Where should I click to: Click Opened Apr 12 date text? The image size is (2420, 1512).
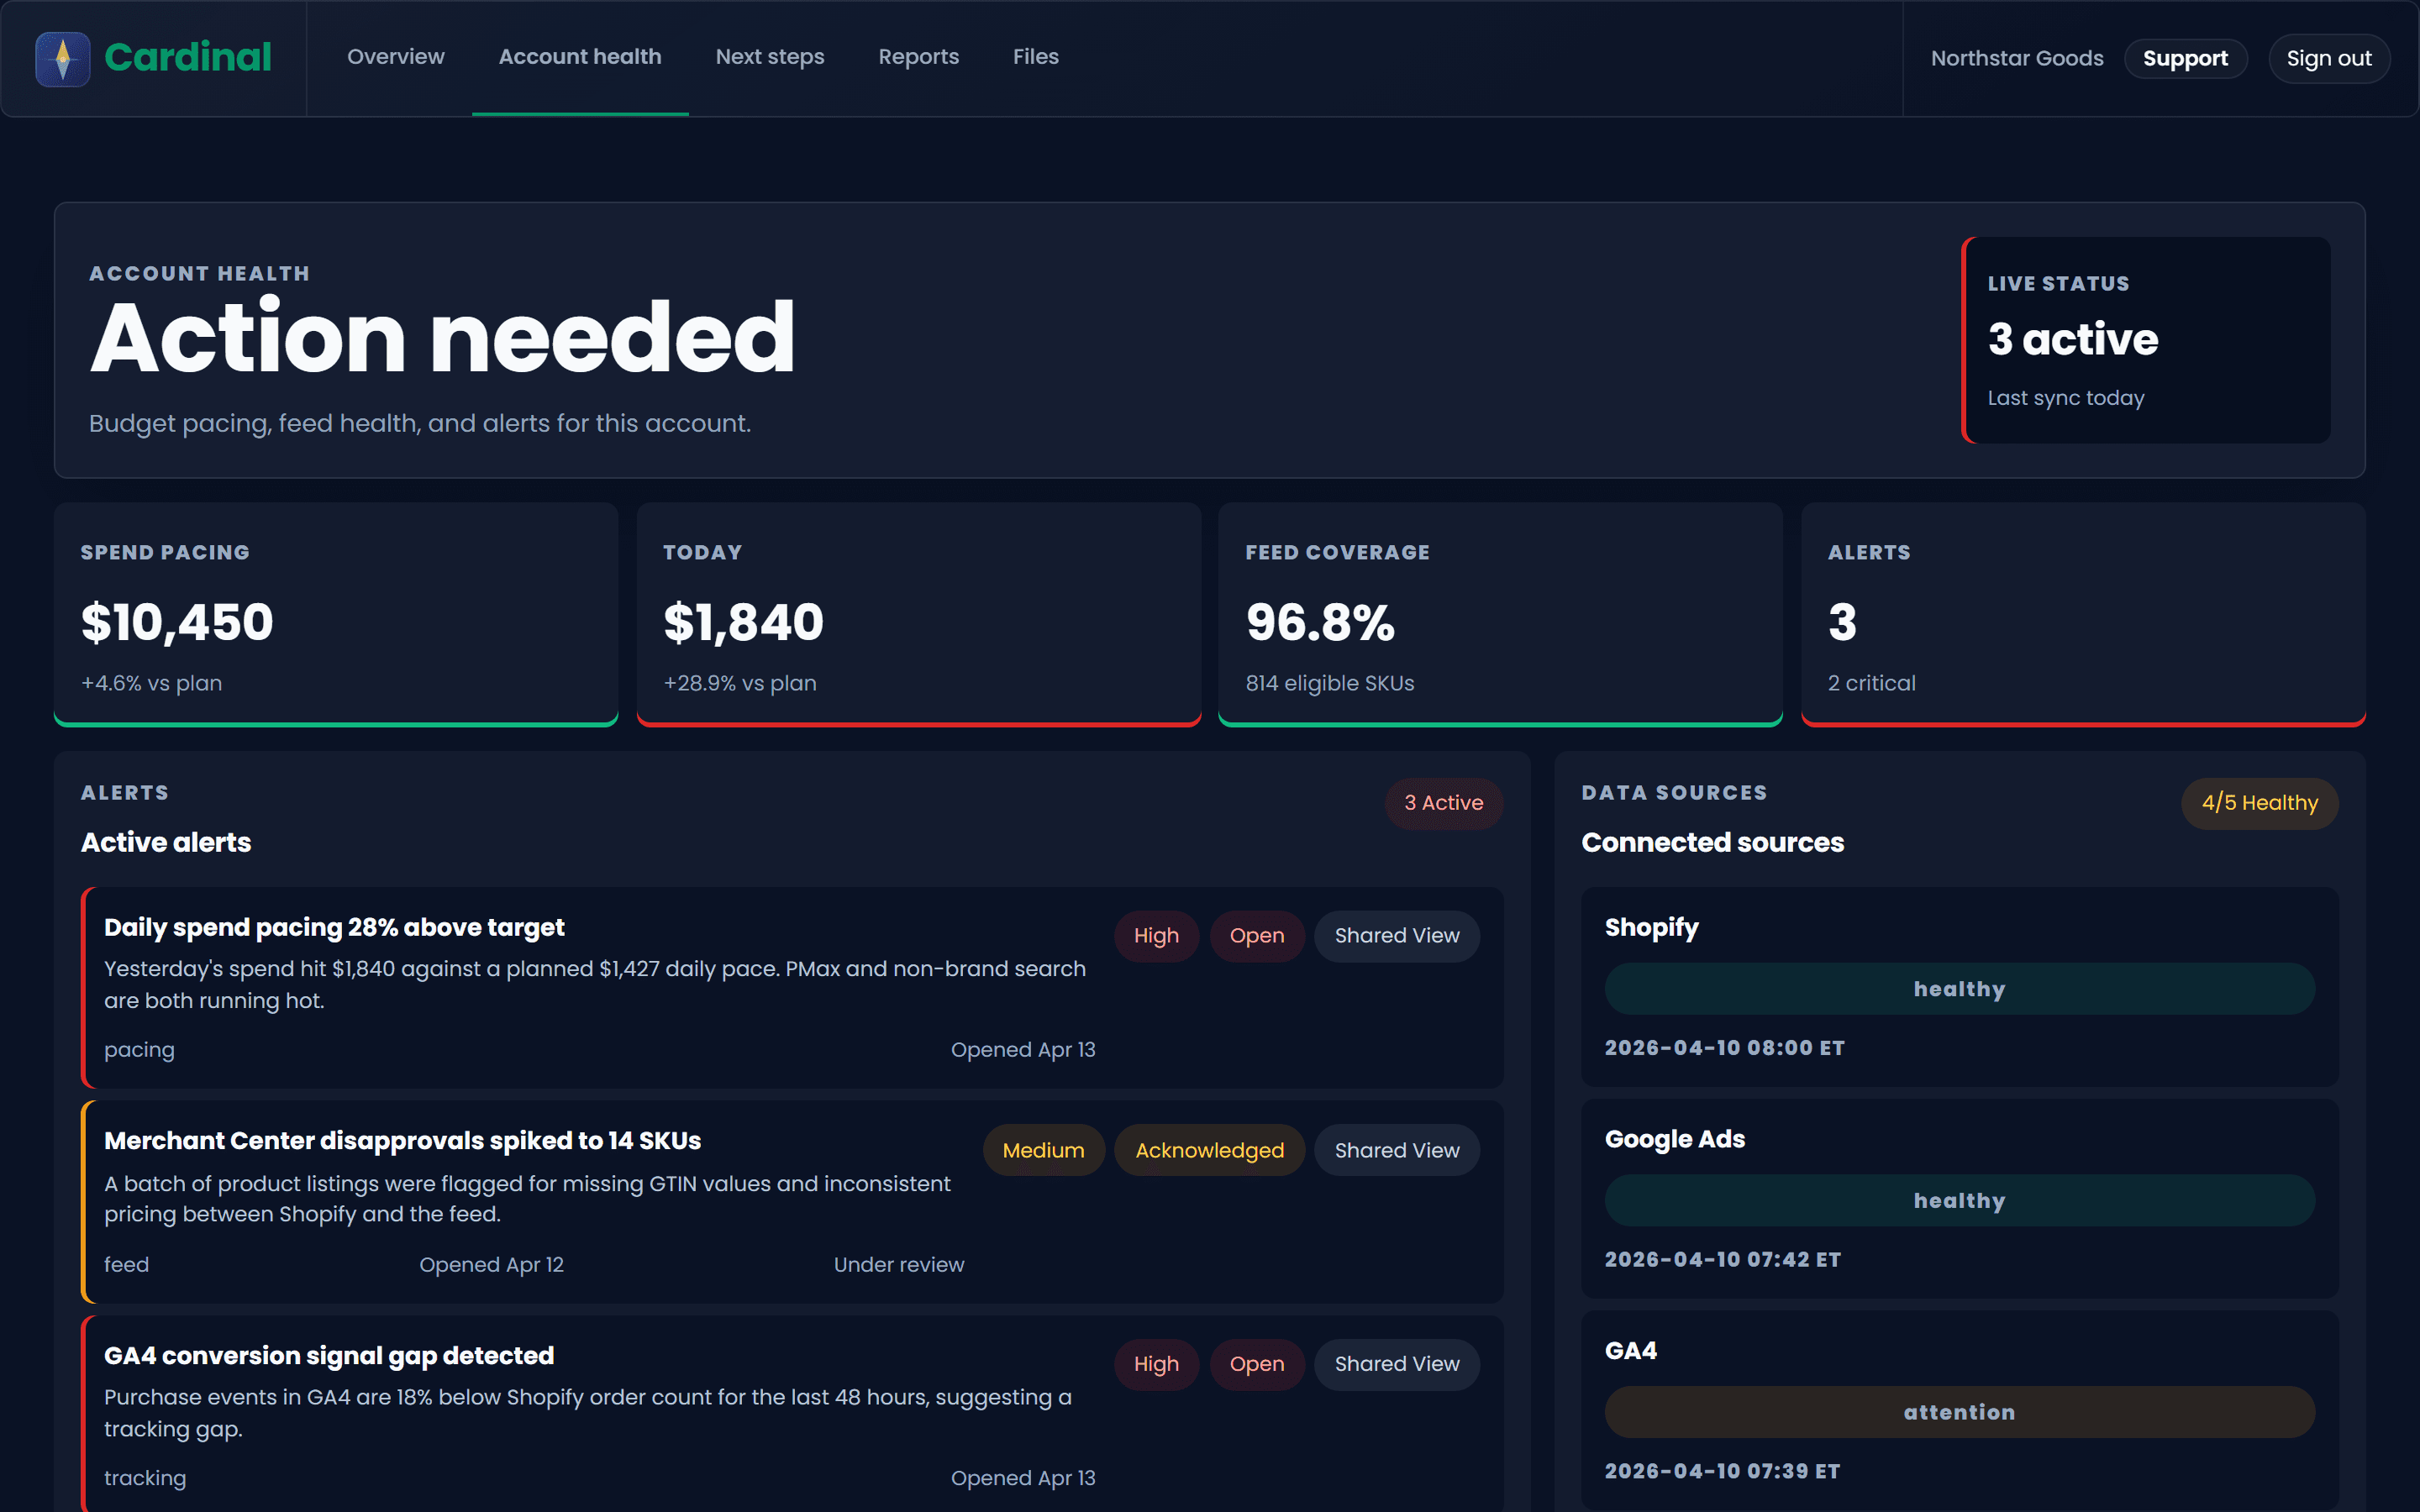click(x=491, y=1265)
